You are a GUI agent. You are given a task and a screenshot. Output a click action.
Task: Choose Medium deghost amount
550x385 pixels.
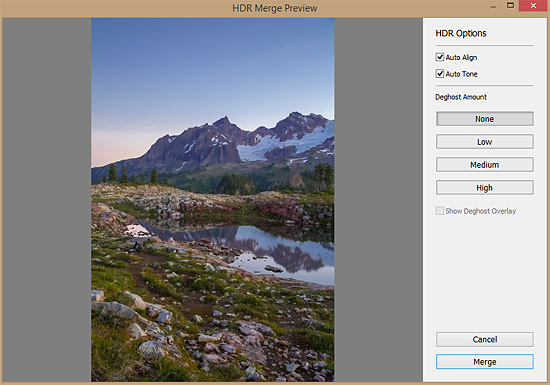click(x=484, y=164)
